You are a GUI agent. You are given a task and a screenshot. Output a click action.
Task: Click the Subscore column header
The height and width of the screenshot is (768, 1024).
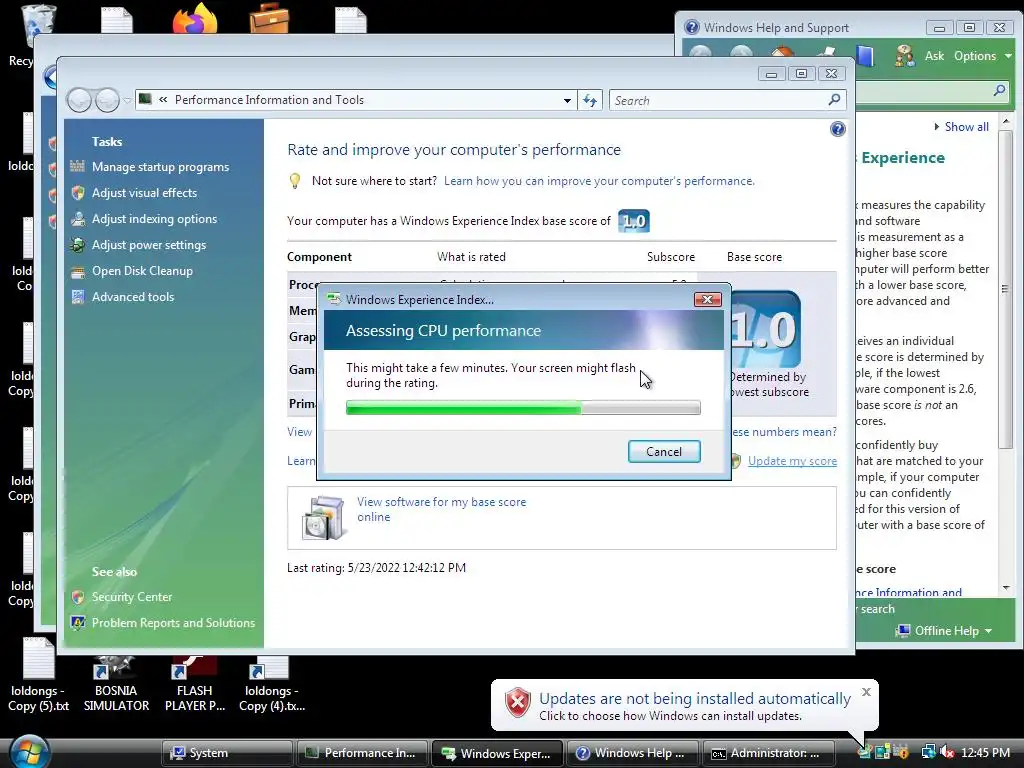click(x=671, y=257)
